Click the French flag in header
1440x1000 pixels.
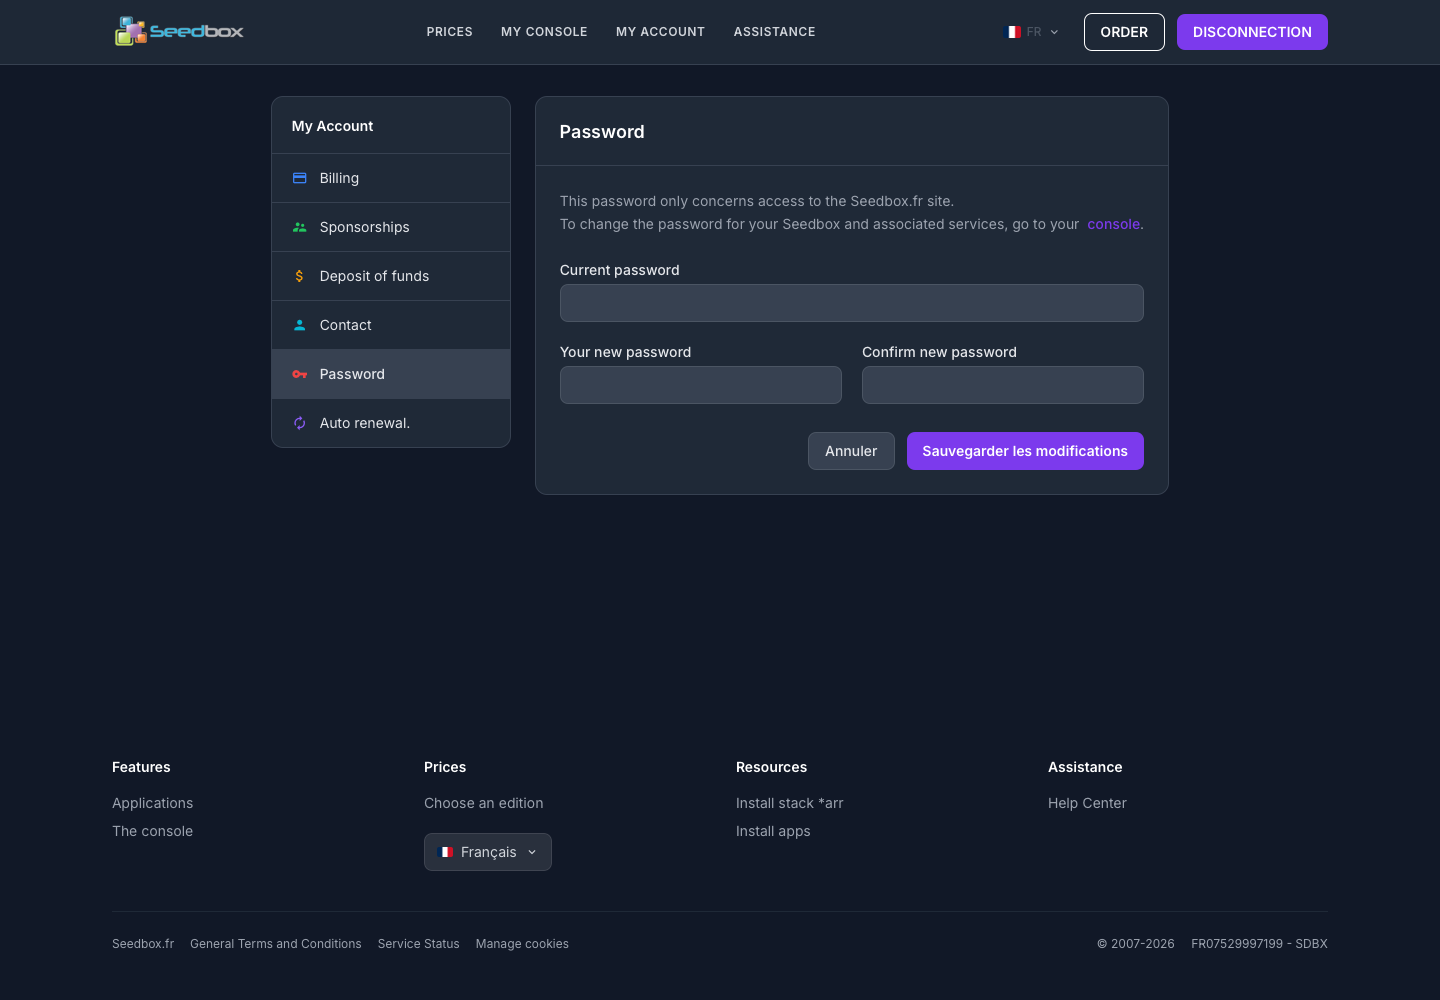point(1012,32)
